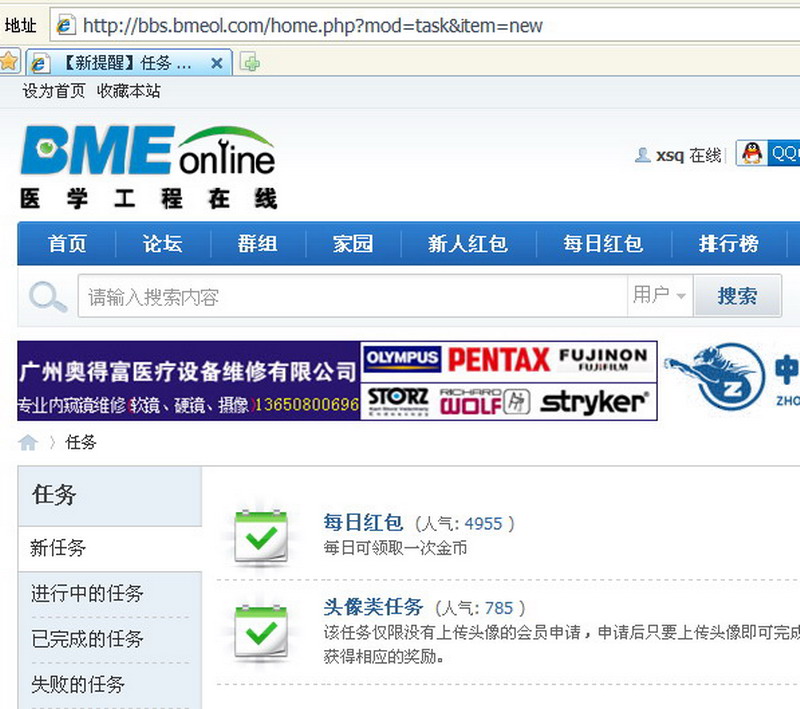The width and height of the screenshot is (800, 709).
Task: Open the 论坛 navigation menu
Action: pos(162,244)
